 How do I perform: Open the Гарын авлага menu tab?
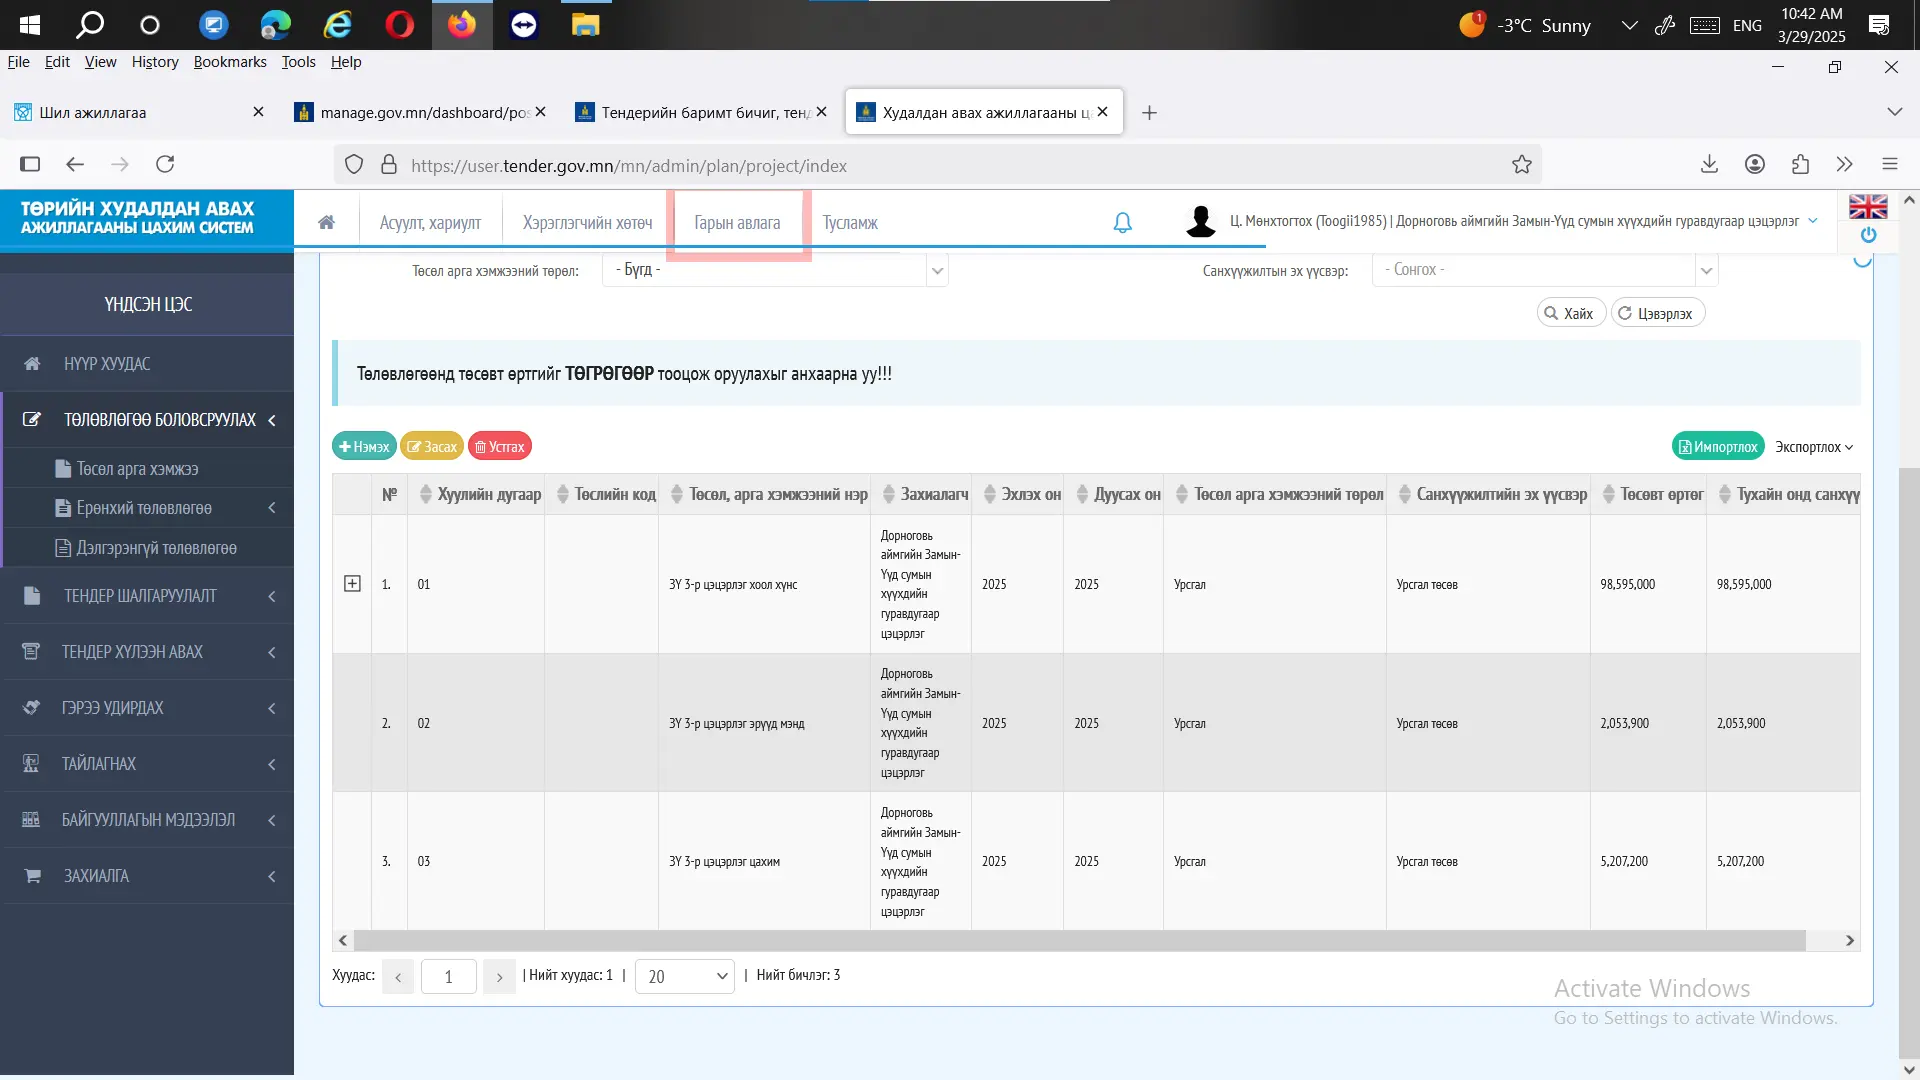point(737,223)
